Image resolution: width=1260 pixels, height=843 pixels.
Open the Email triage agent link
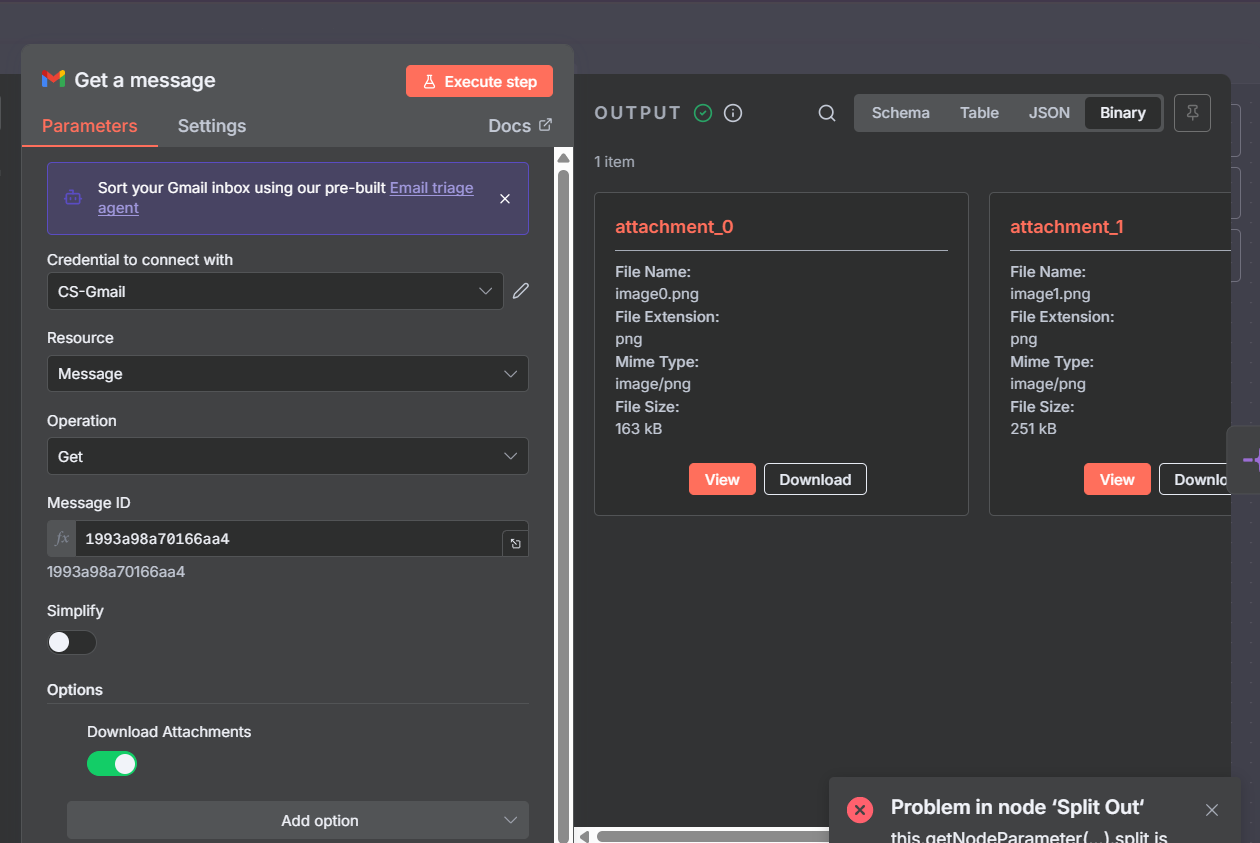coord(431,188)
